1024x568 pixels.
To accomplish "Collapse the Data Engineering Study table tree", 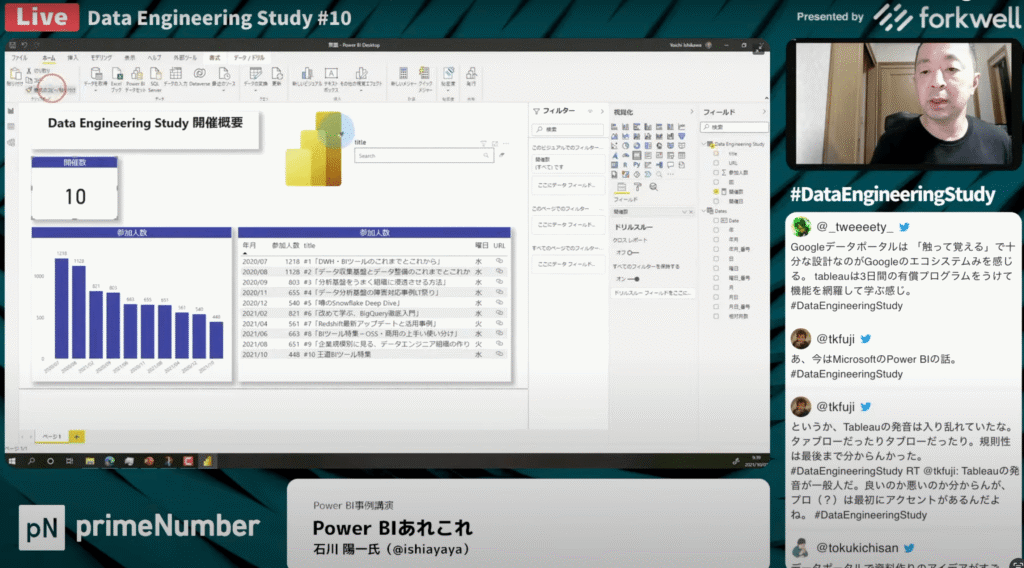I will pos(703,144).
